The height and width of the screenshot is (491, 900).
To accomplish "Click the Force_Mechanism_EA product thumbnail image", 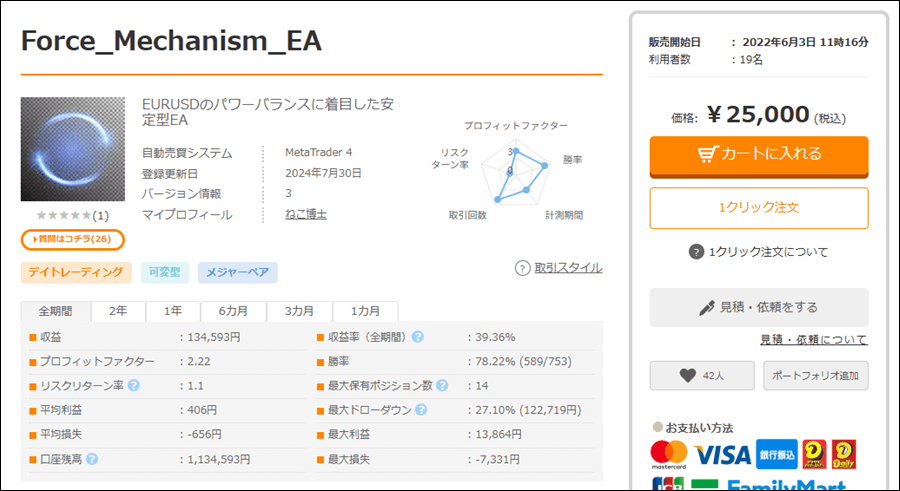I will coord(73,149).
